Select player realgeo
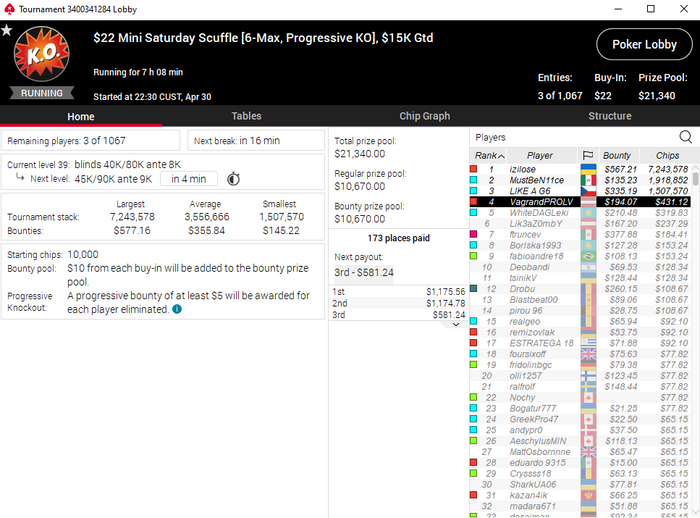Image resolution: width=700 pixels, height=518 pixels. tap(579, 322)
